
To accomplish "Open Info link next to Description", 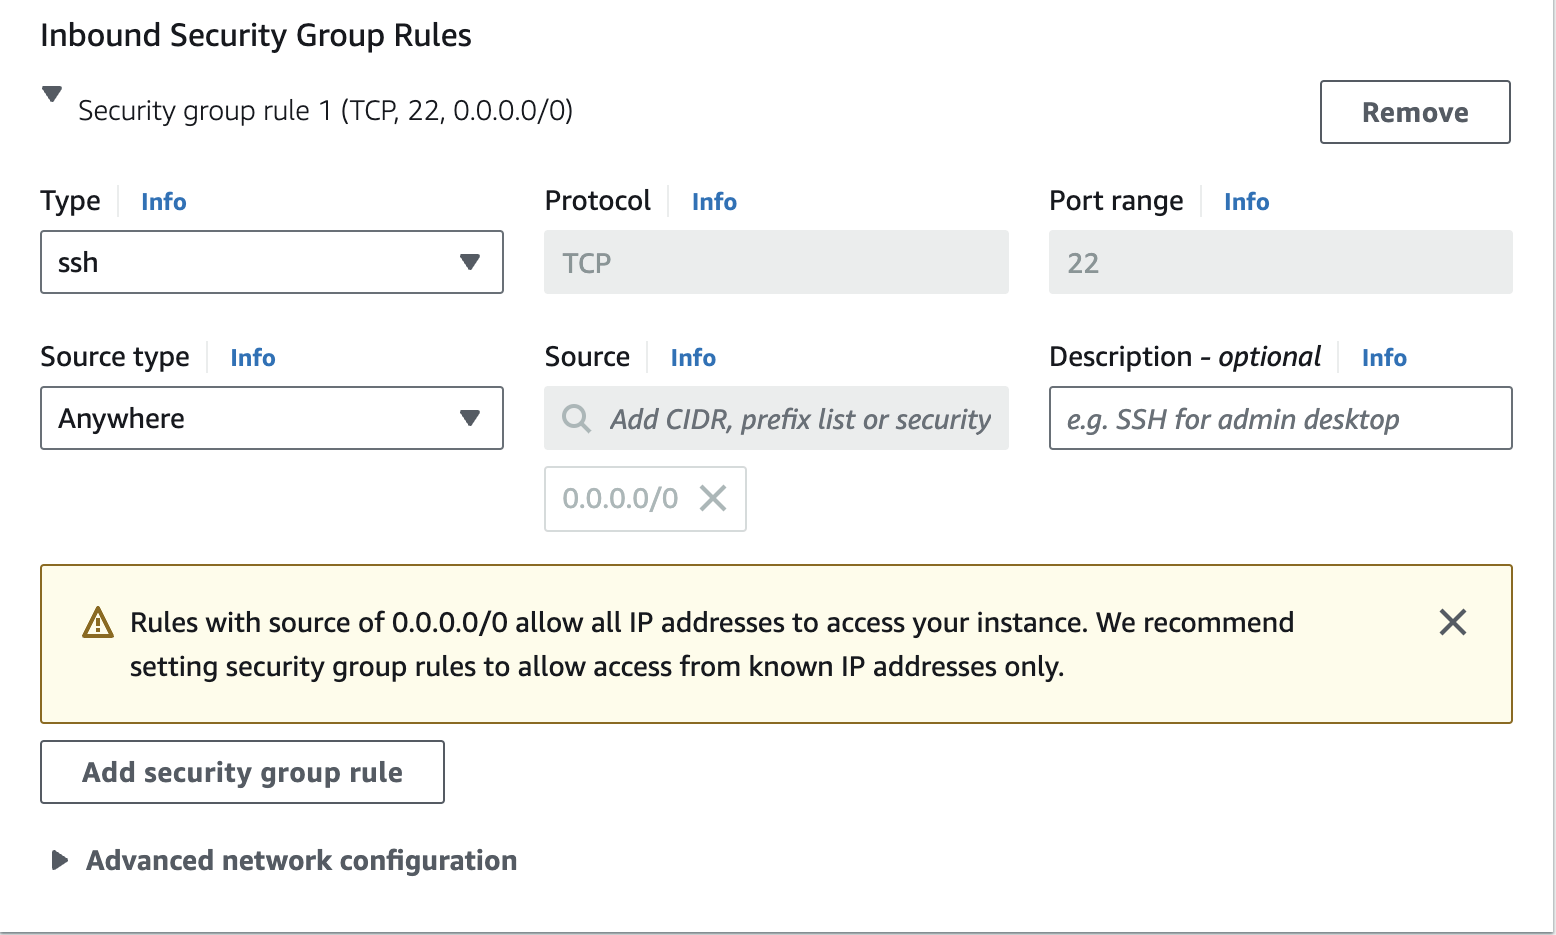I will (x=1384, y=358).
